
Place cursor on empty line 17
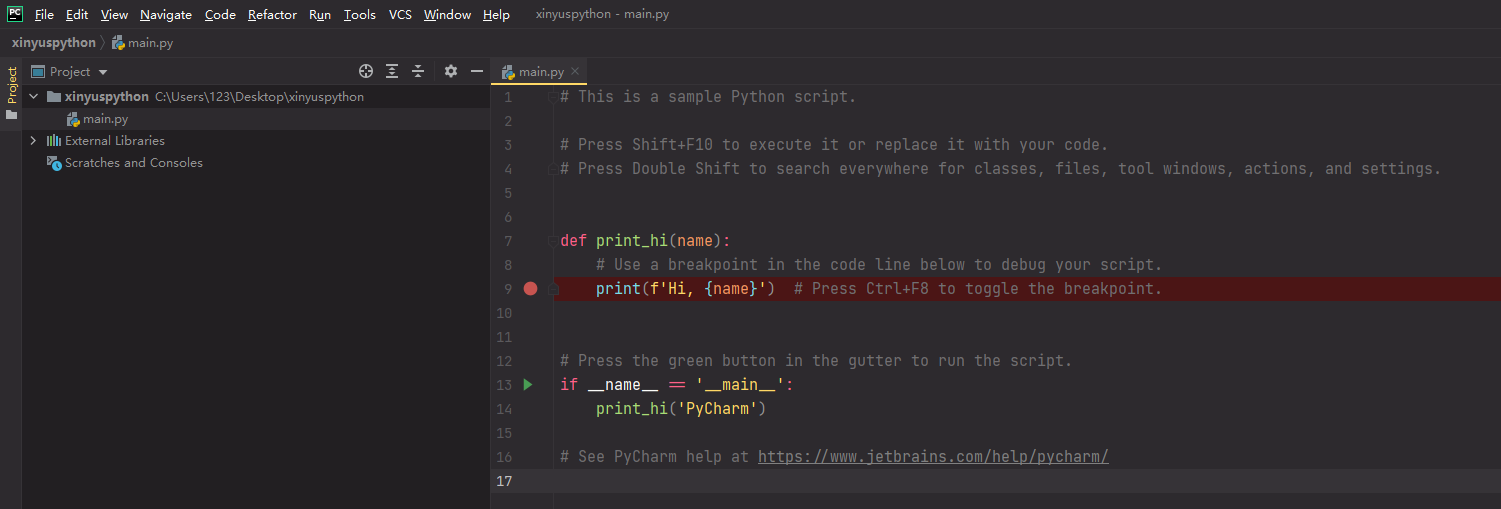(x=1026, y=481)
